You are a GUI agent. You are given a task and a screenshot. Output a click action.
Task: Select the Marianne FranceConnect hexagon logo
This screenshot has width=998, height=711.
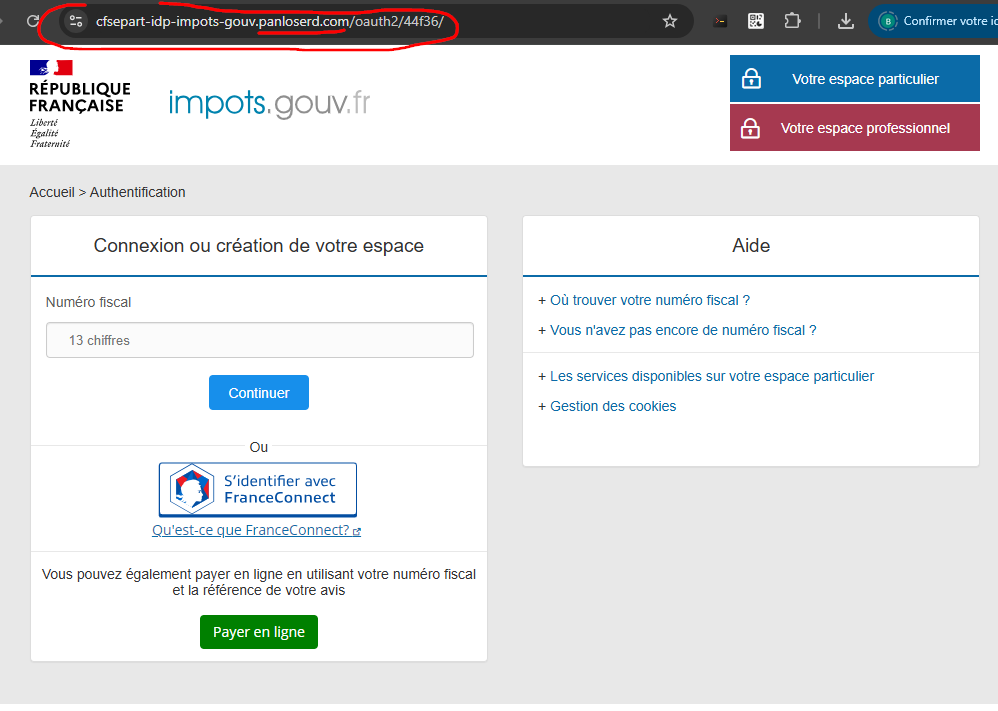click(192, 489)
